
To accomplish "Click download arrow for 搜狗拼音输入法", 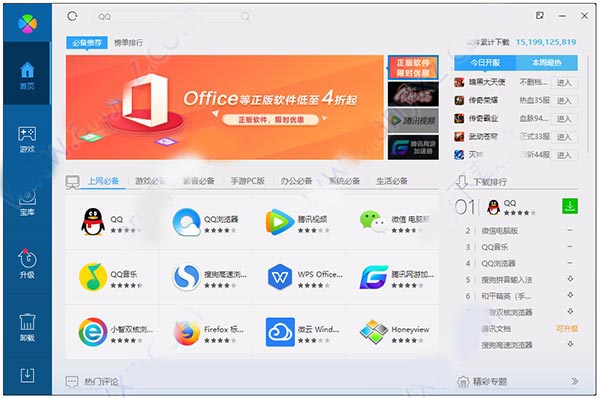I will (x=570, y=279).
